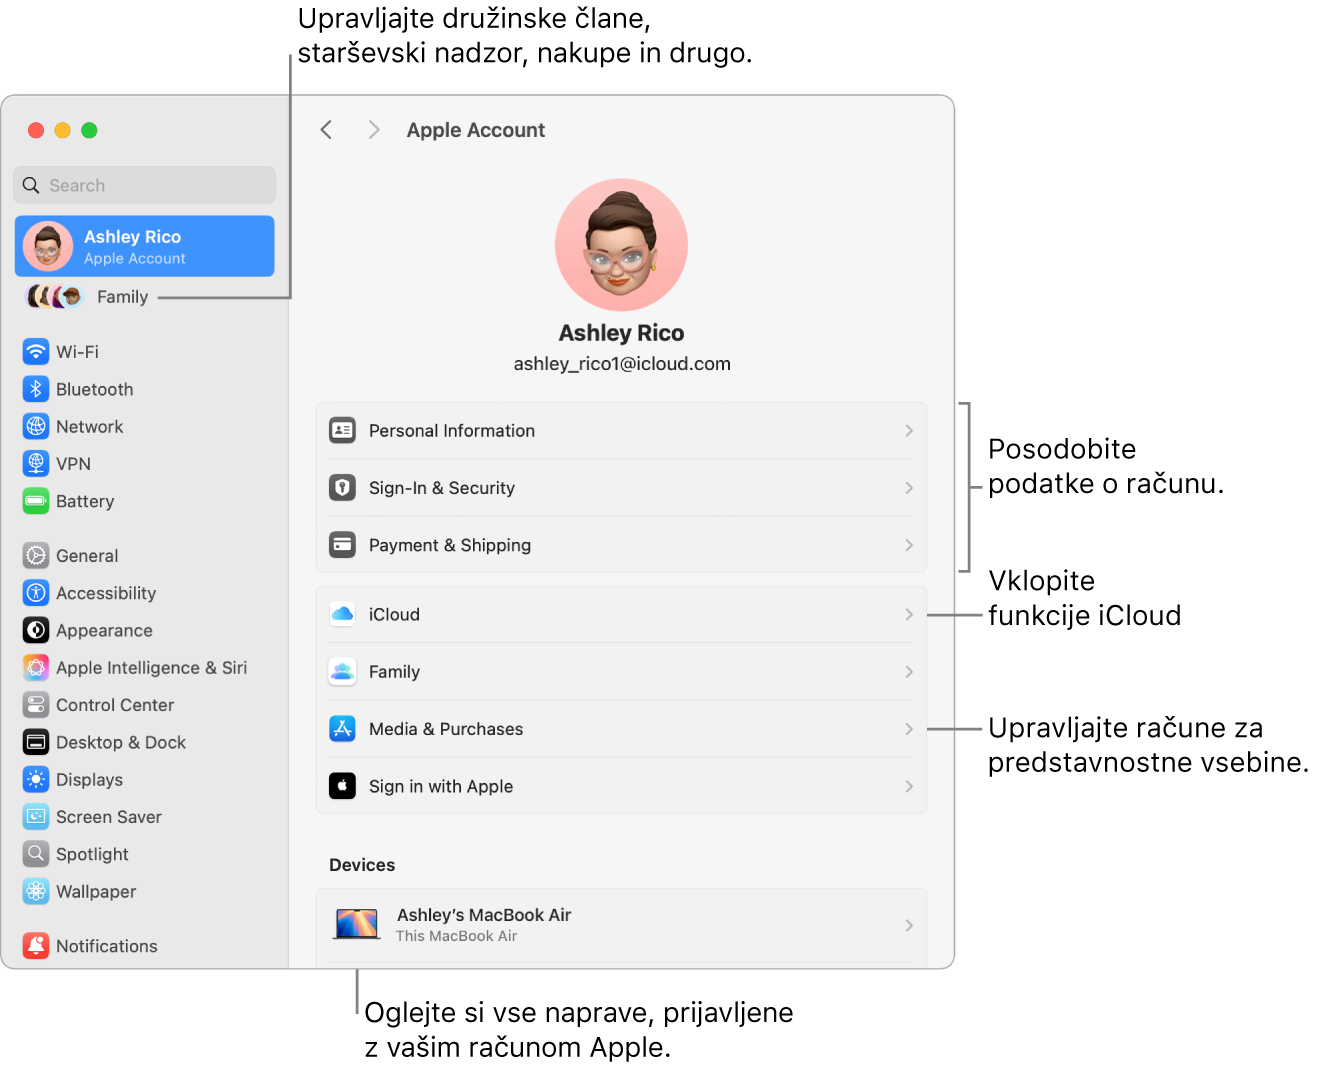Click the ashley_rico1@icloud.com email text

pos(622,364)
